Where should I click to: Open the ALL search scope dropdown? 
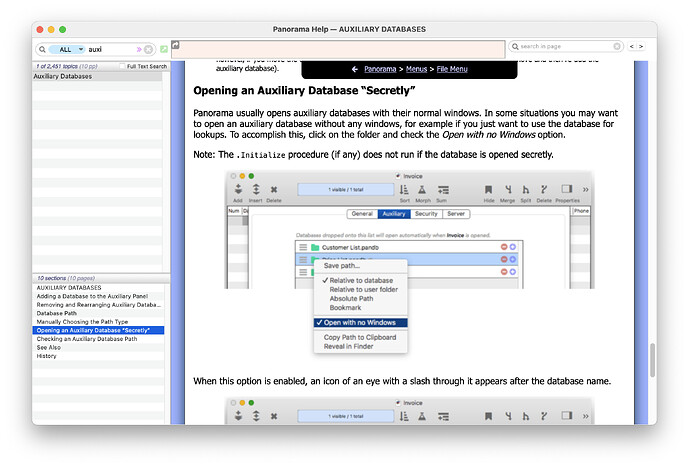coord(68,48)
